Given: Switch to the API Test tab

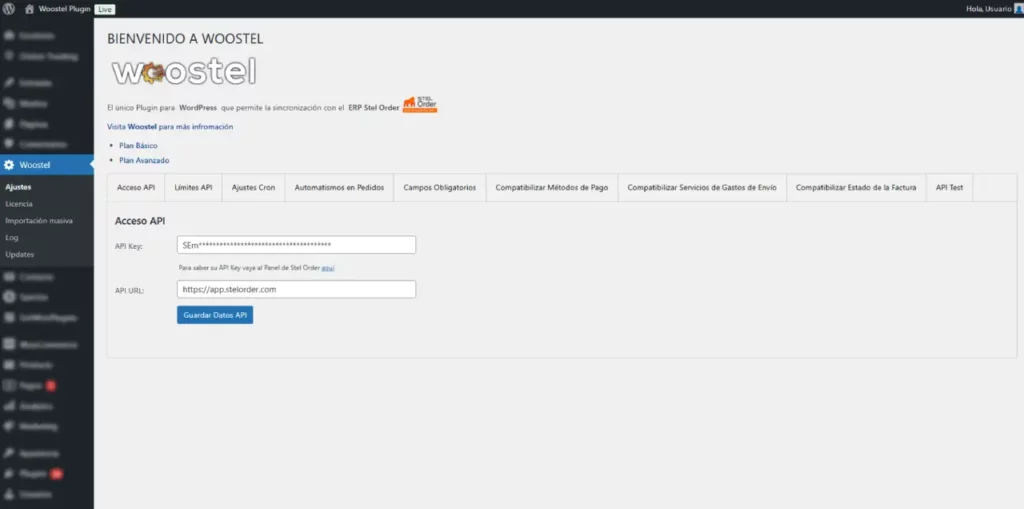Looking at the screenshot, I should coord(950,188).
